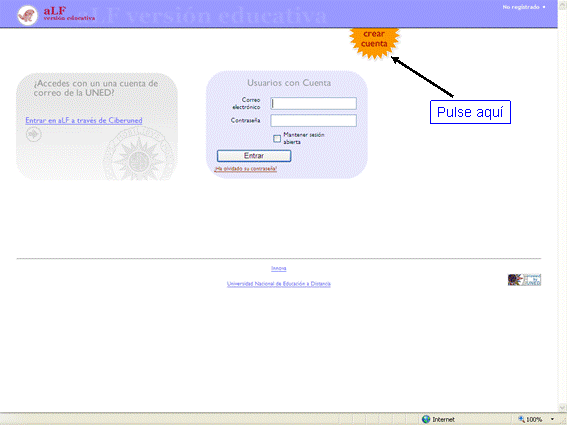Click the Internet globe icon in status bar
The image size is (567, 425).
426,419
